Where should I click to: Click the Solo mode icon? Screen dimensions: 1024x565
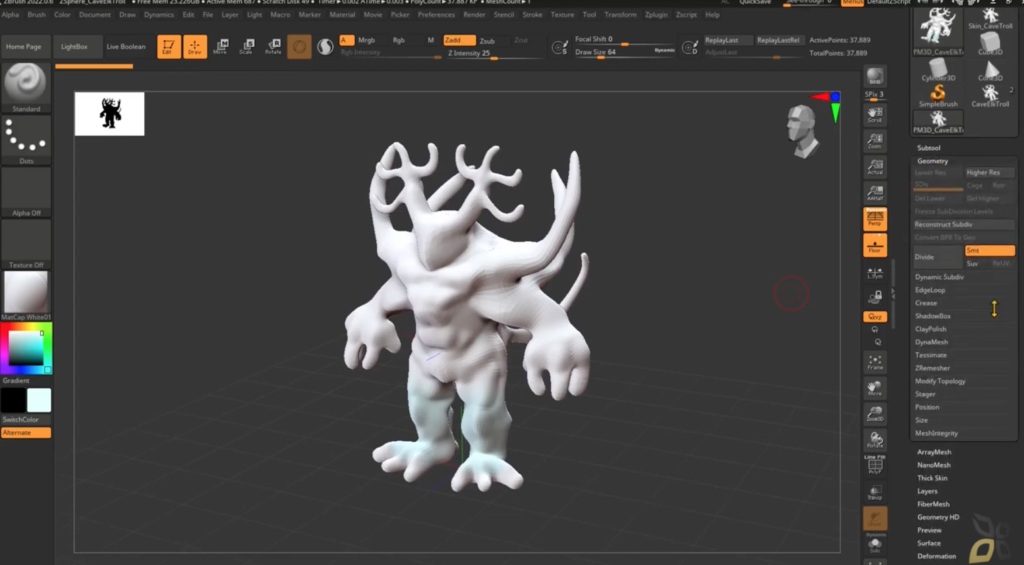[x=874, y=543]
